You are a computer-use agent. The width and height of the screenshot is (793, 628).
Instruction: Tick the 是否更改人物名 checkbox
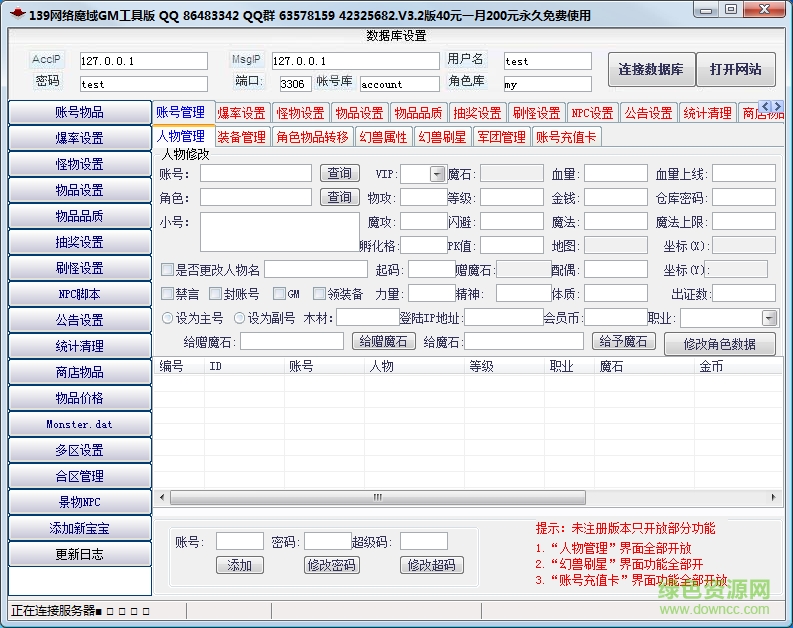click(167, 270)
